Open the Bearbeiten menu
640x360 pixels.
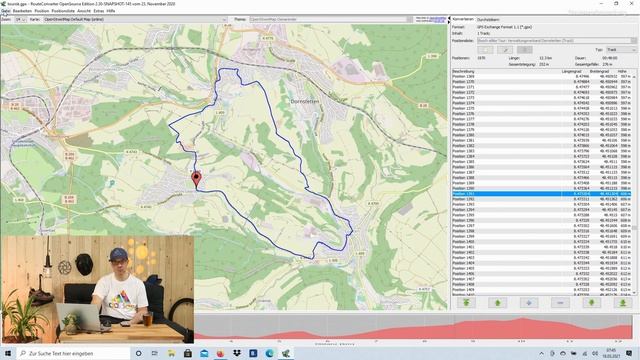22,11
